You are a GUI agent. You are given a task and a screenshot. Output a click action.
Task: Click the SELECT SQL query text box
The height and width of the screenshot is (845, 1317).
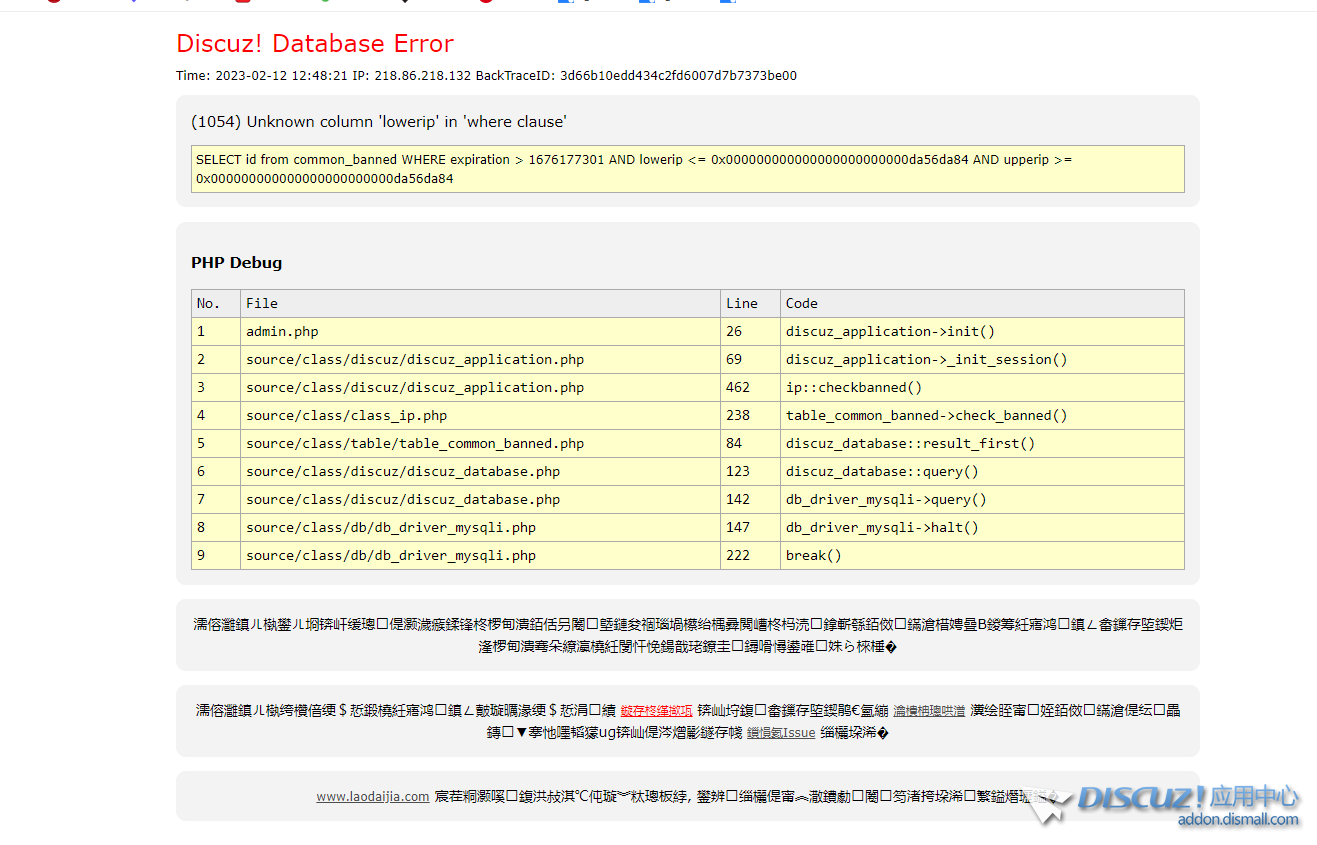pyautogui.click(x=688, y=169)
